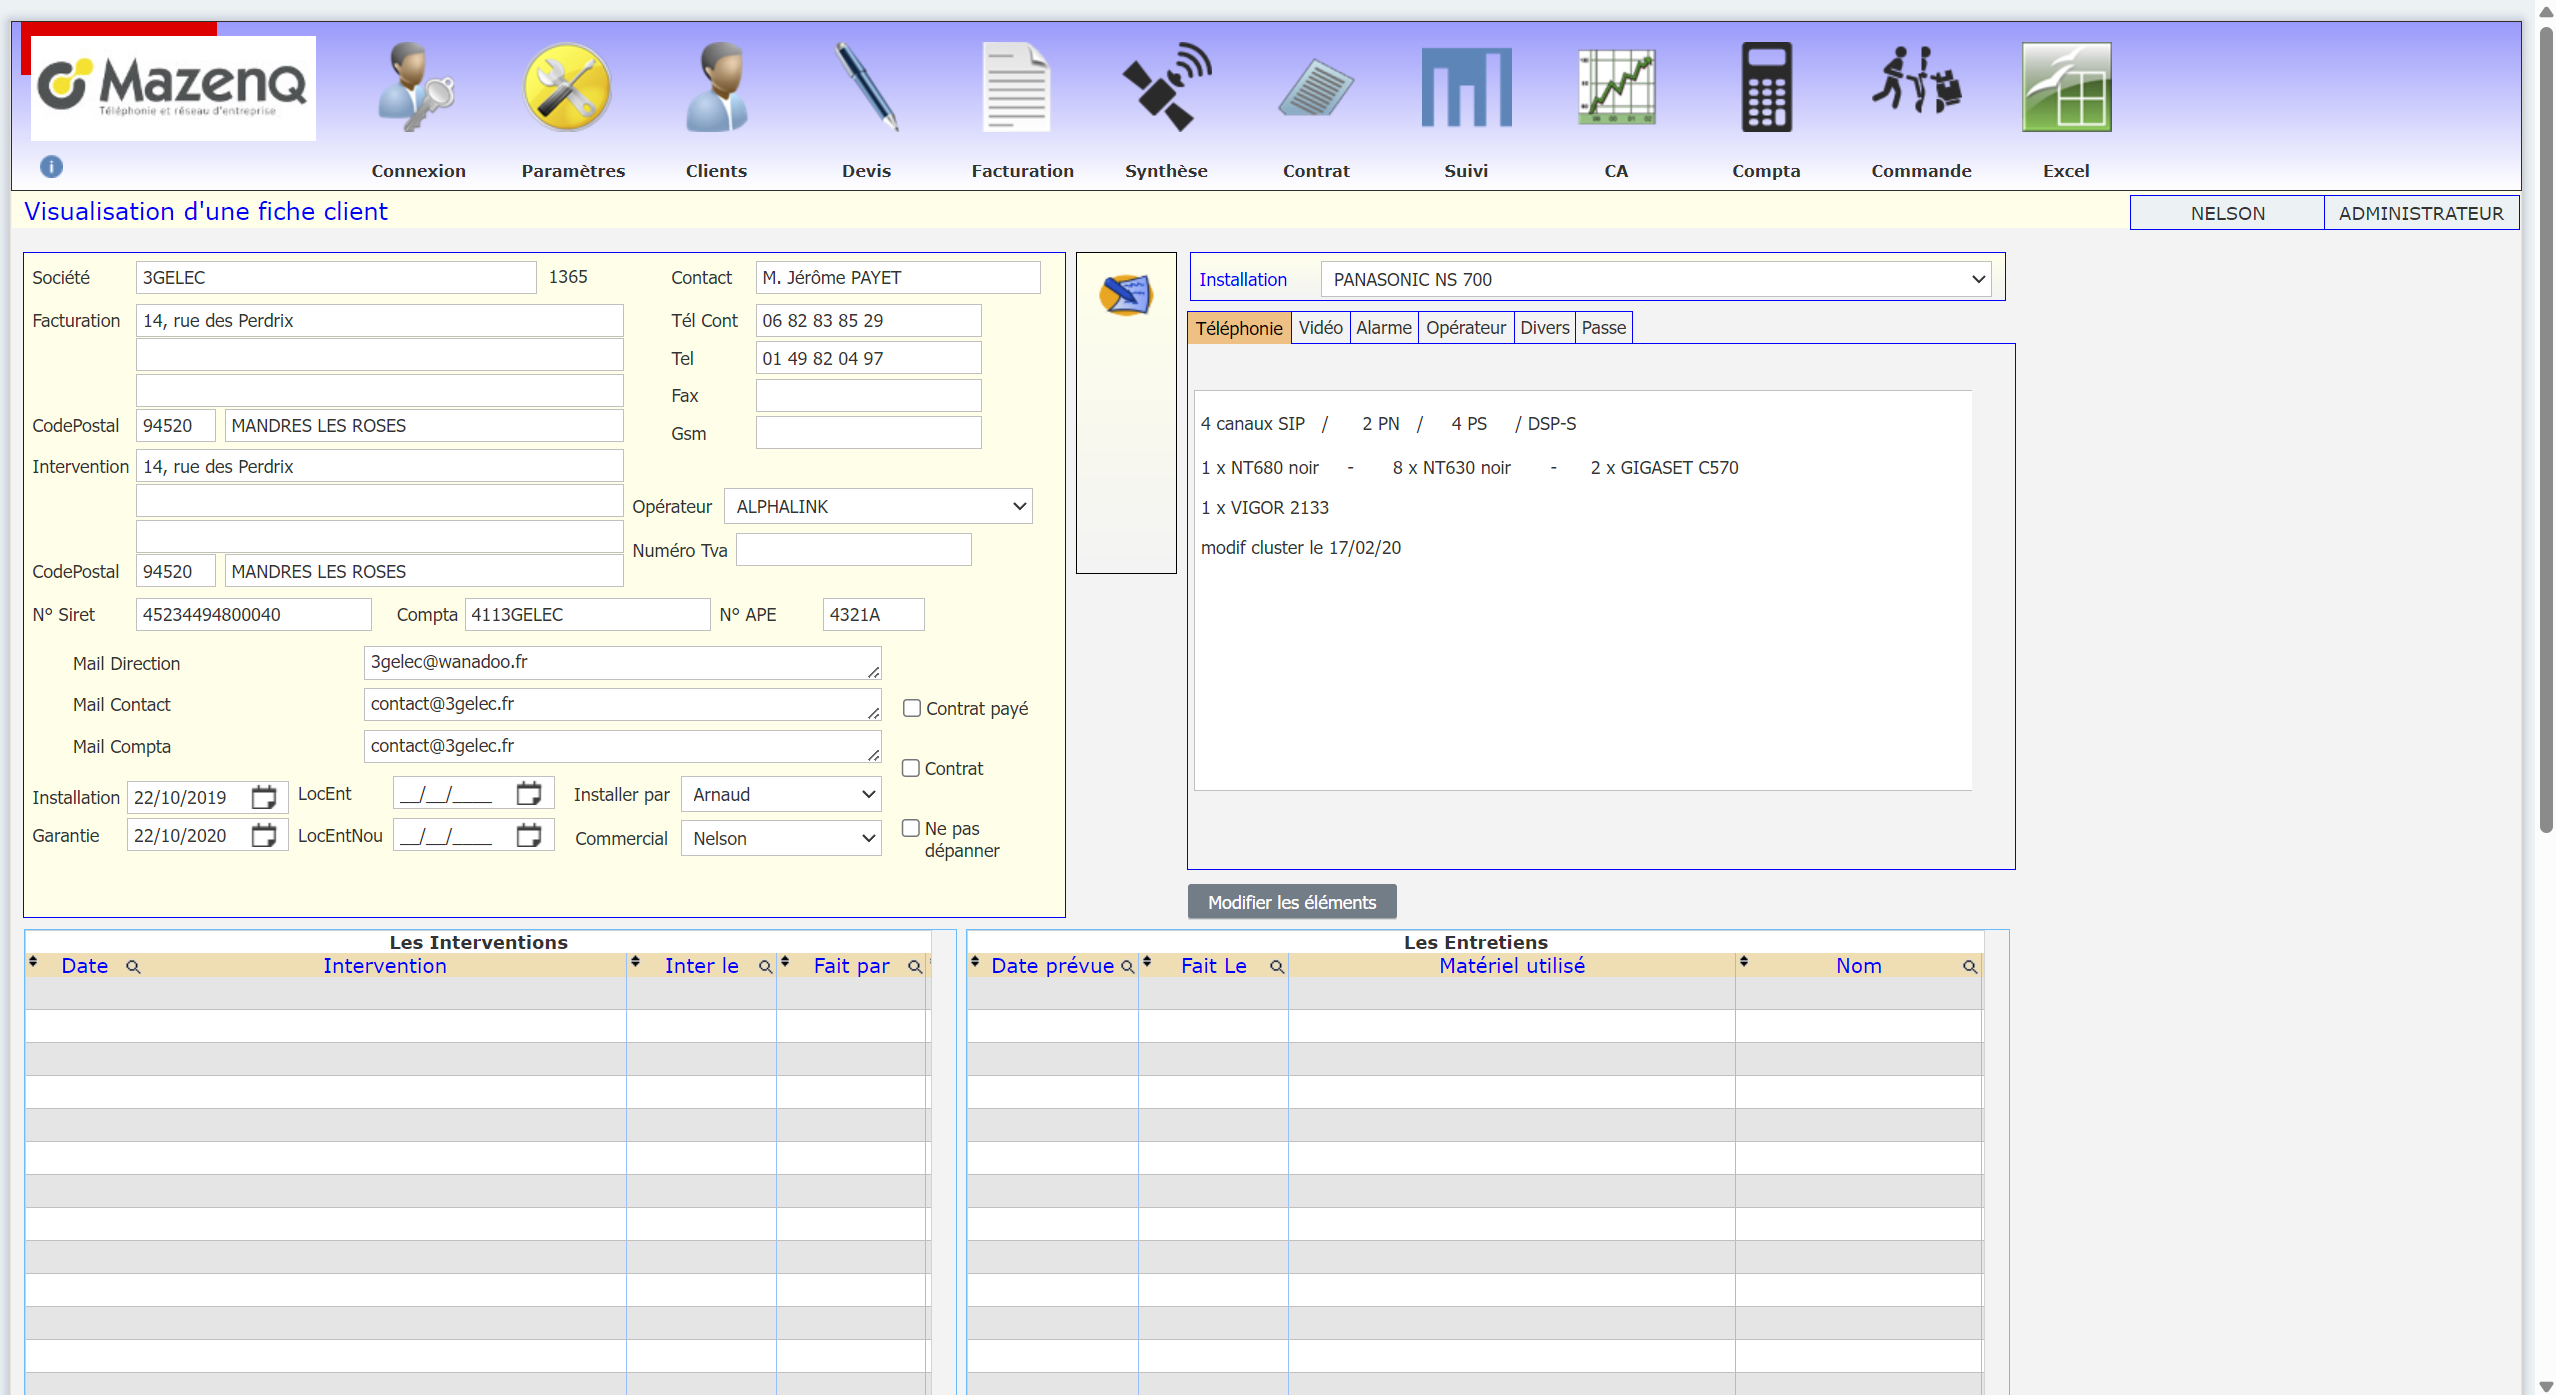This screenshot has height=1395, width=2556.
Task: Click the Modifier les éléments button
Action: (1292, 902)
